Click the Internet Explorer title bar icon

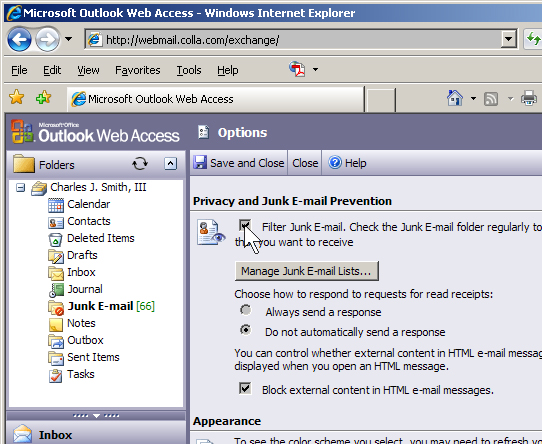click(x=14, y=13)
